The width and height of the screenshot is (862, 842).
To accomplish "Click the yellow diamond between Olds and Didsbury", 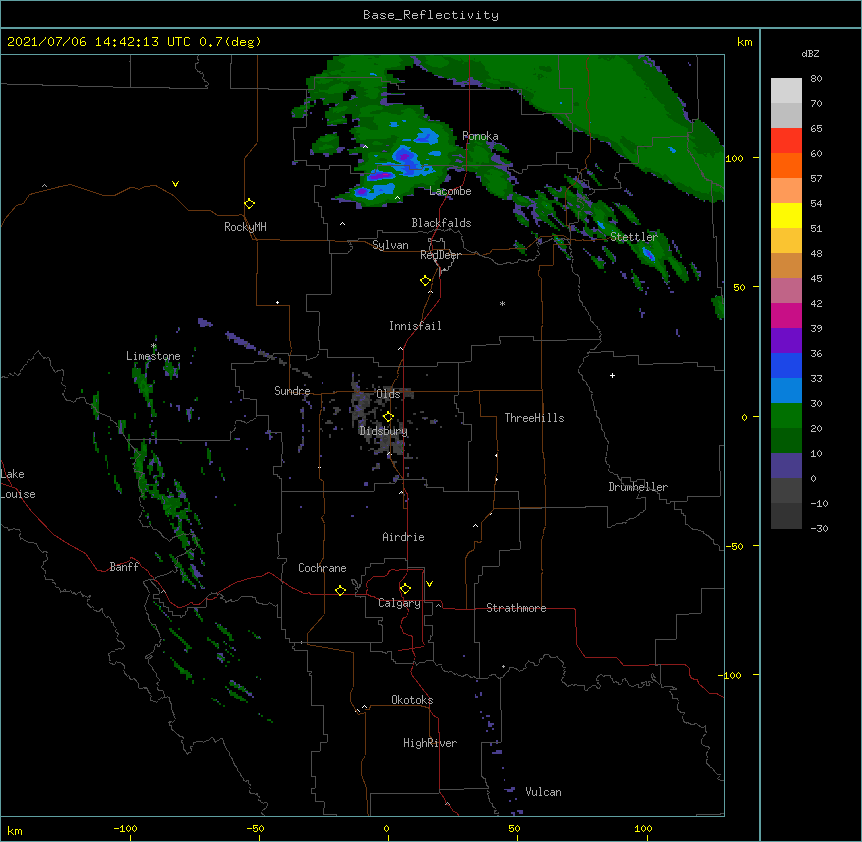I will coord(388,417).
